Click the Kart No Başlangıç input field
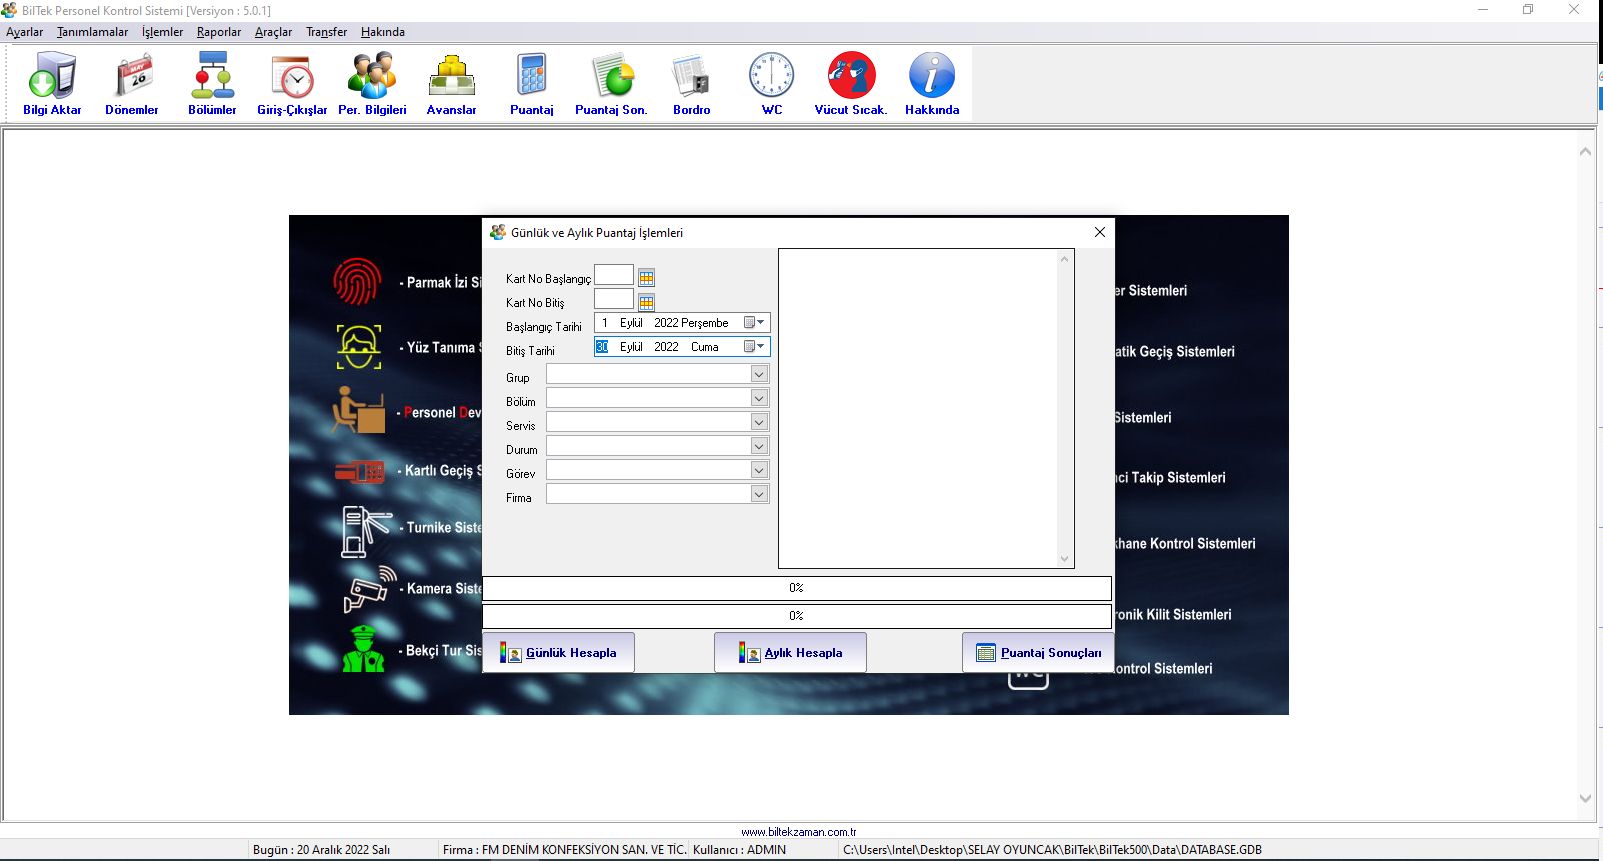Viewport: 1603px width, 861px height. click(613, 275)
